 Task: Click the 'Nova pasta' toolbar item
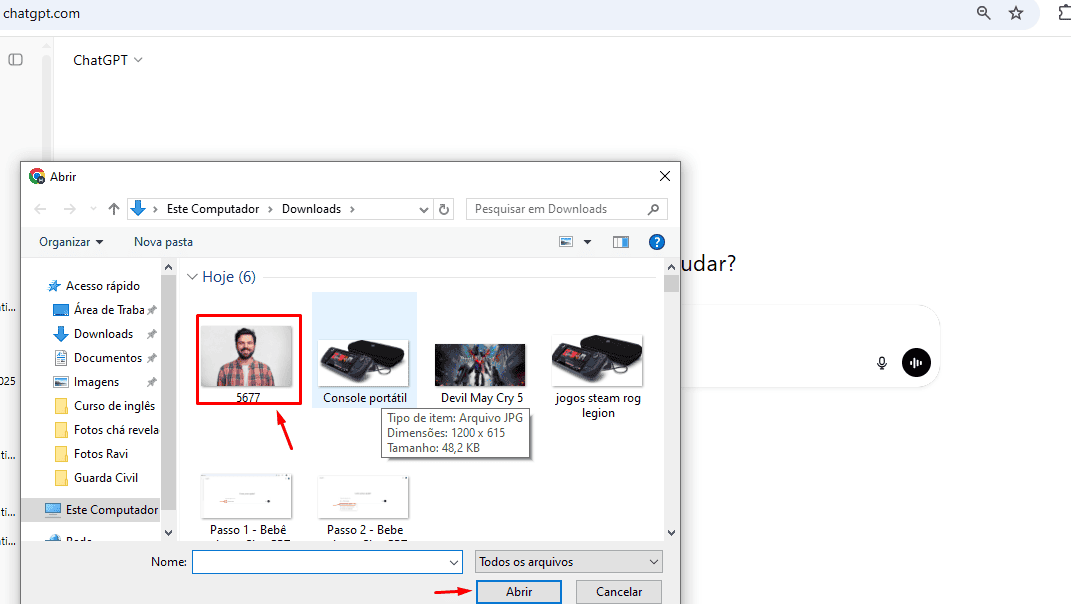click(163, 242)
